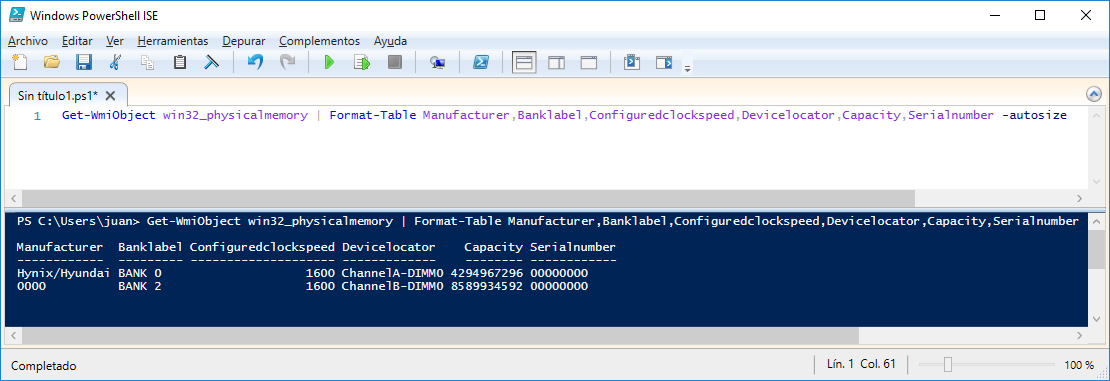
Task: Cut selection with scissors icon
Action: (115, 62)
